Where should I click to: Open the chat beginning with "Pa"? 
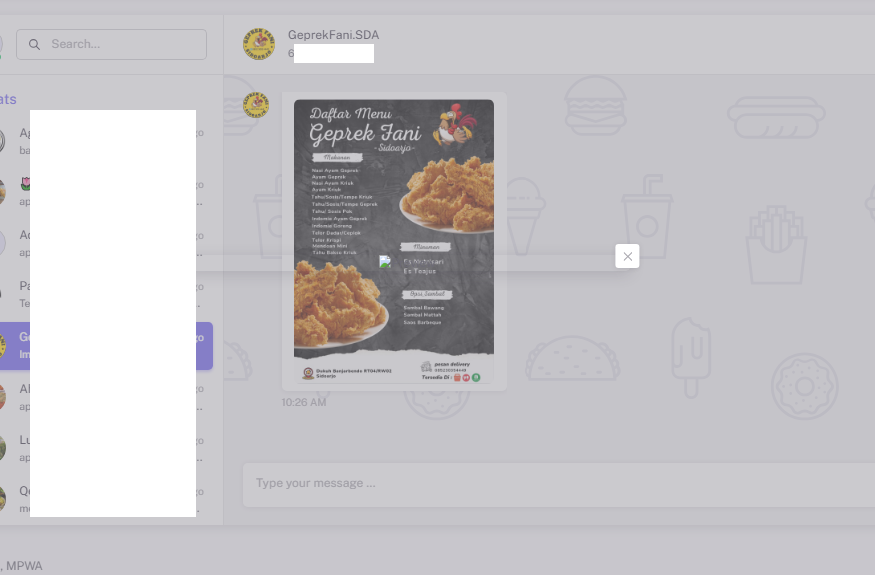point(106,294)
